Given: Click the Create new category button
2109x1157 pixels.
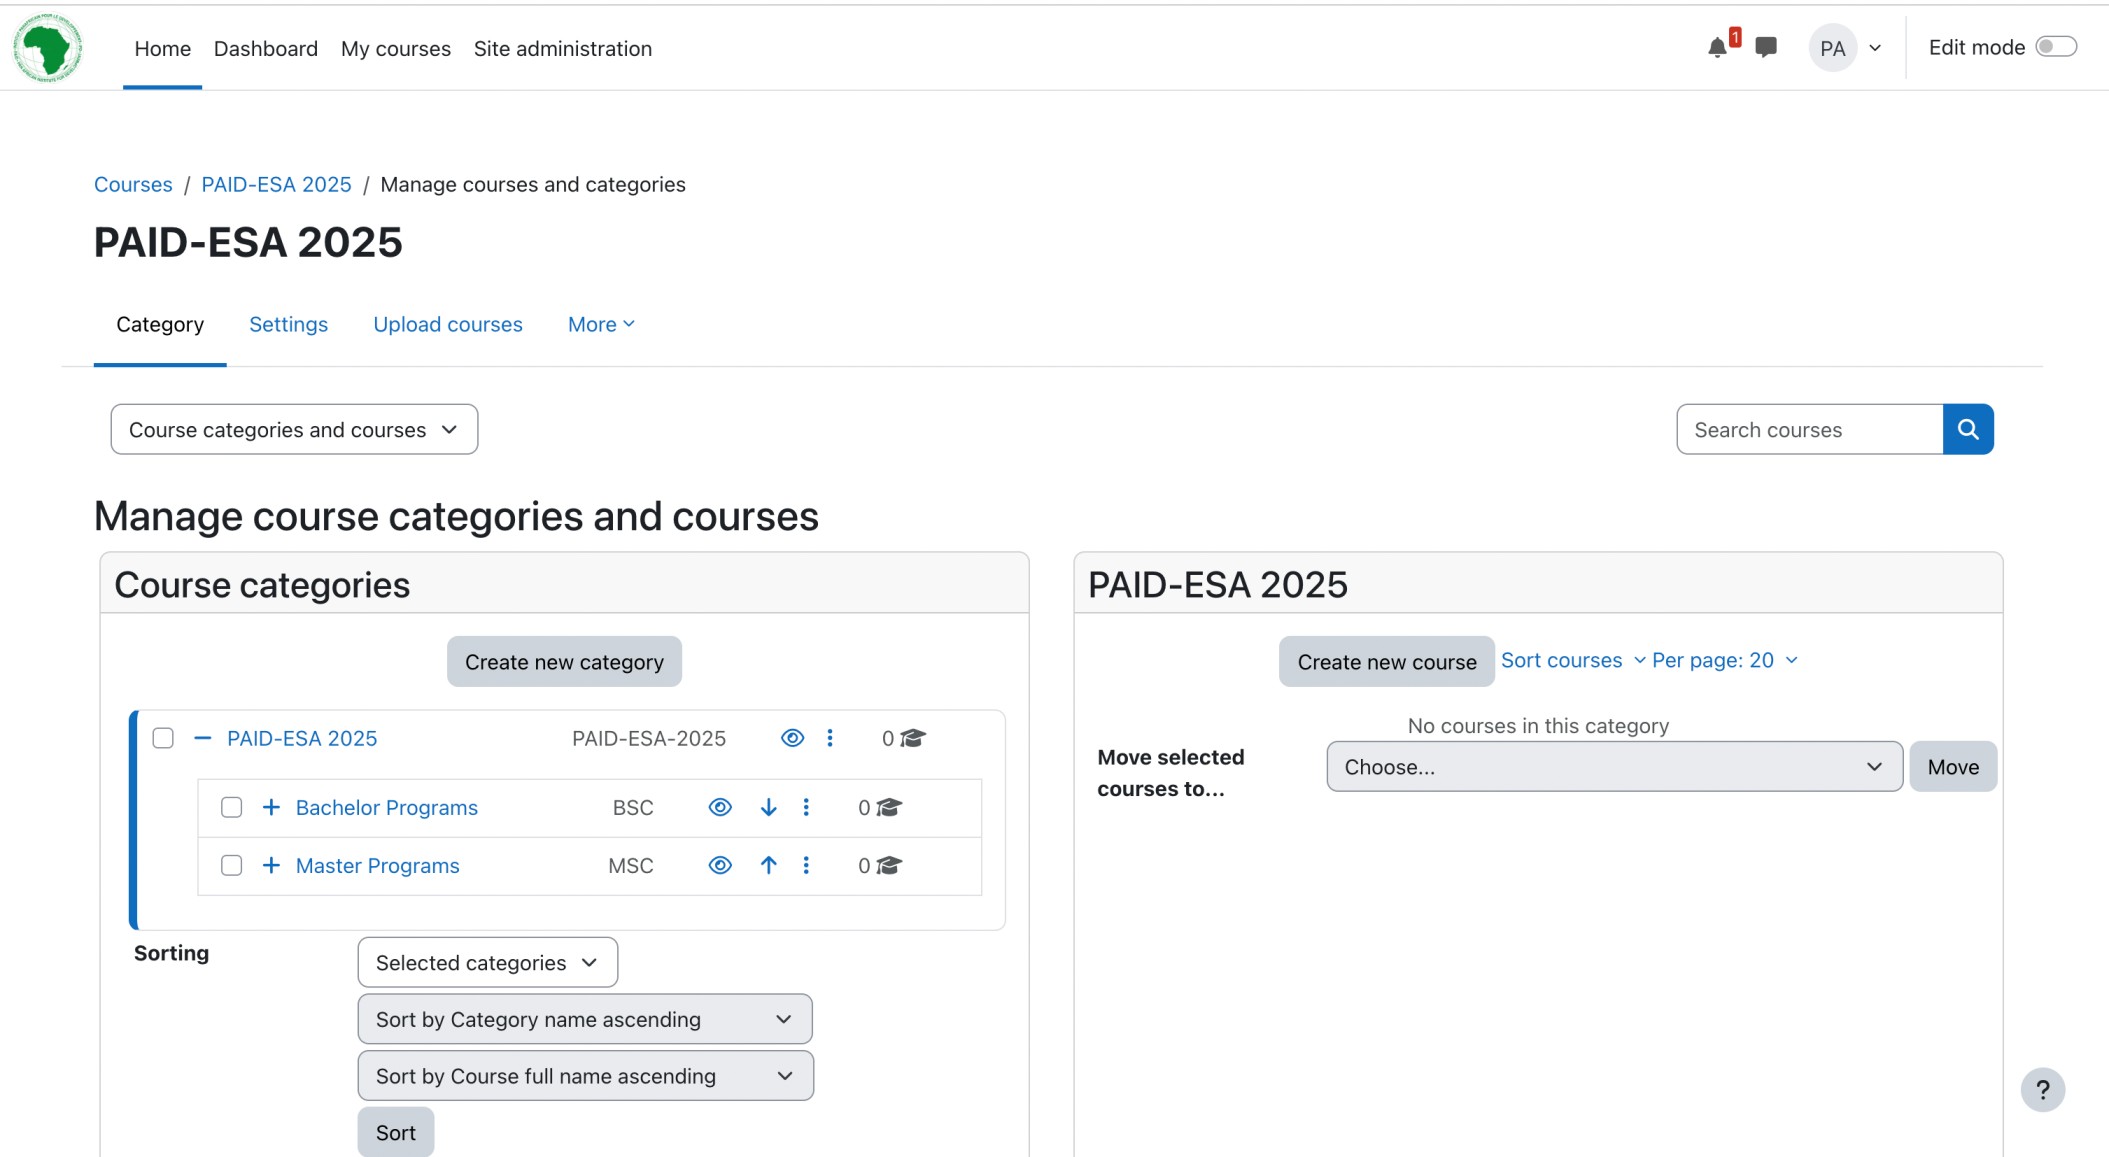Looking at the screenshot, I should pos(563,661).
